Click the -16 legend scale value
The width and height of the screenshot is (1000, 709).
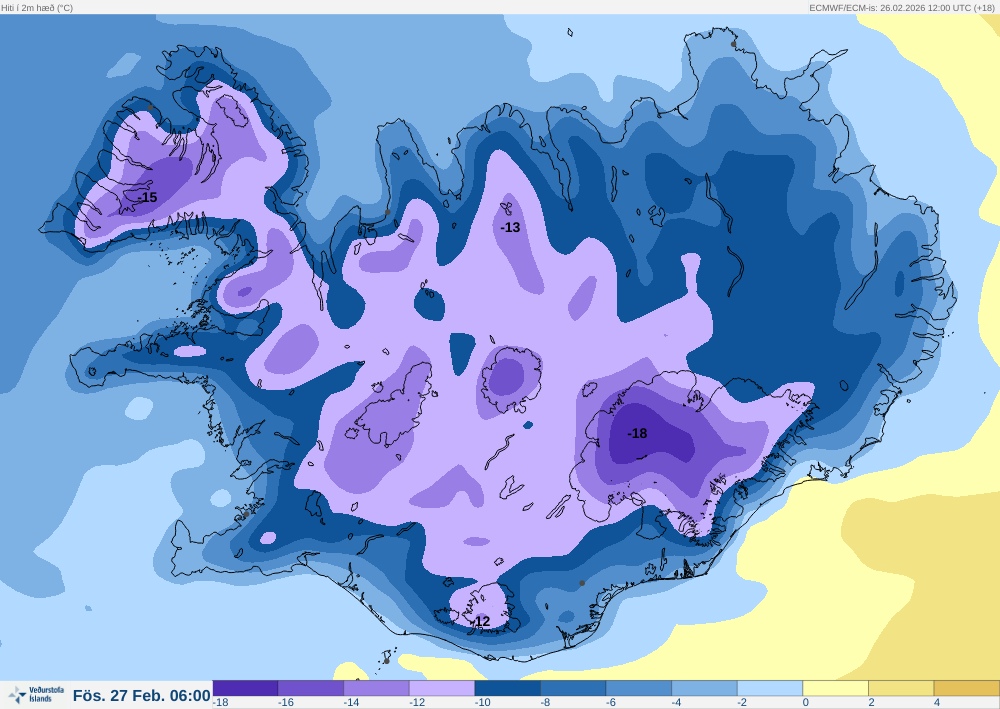pos(286,703)
